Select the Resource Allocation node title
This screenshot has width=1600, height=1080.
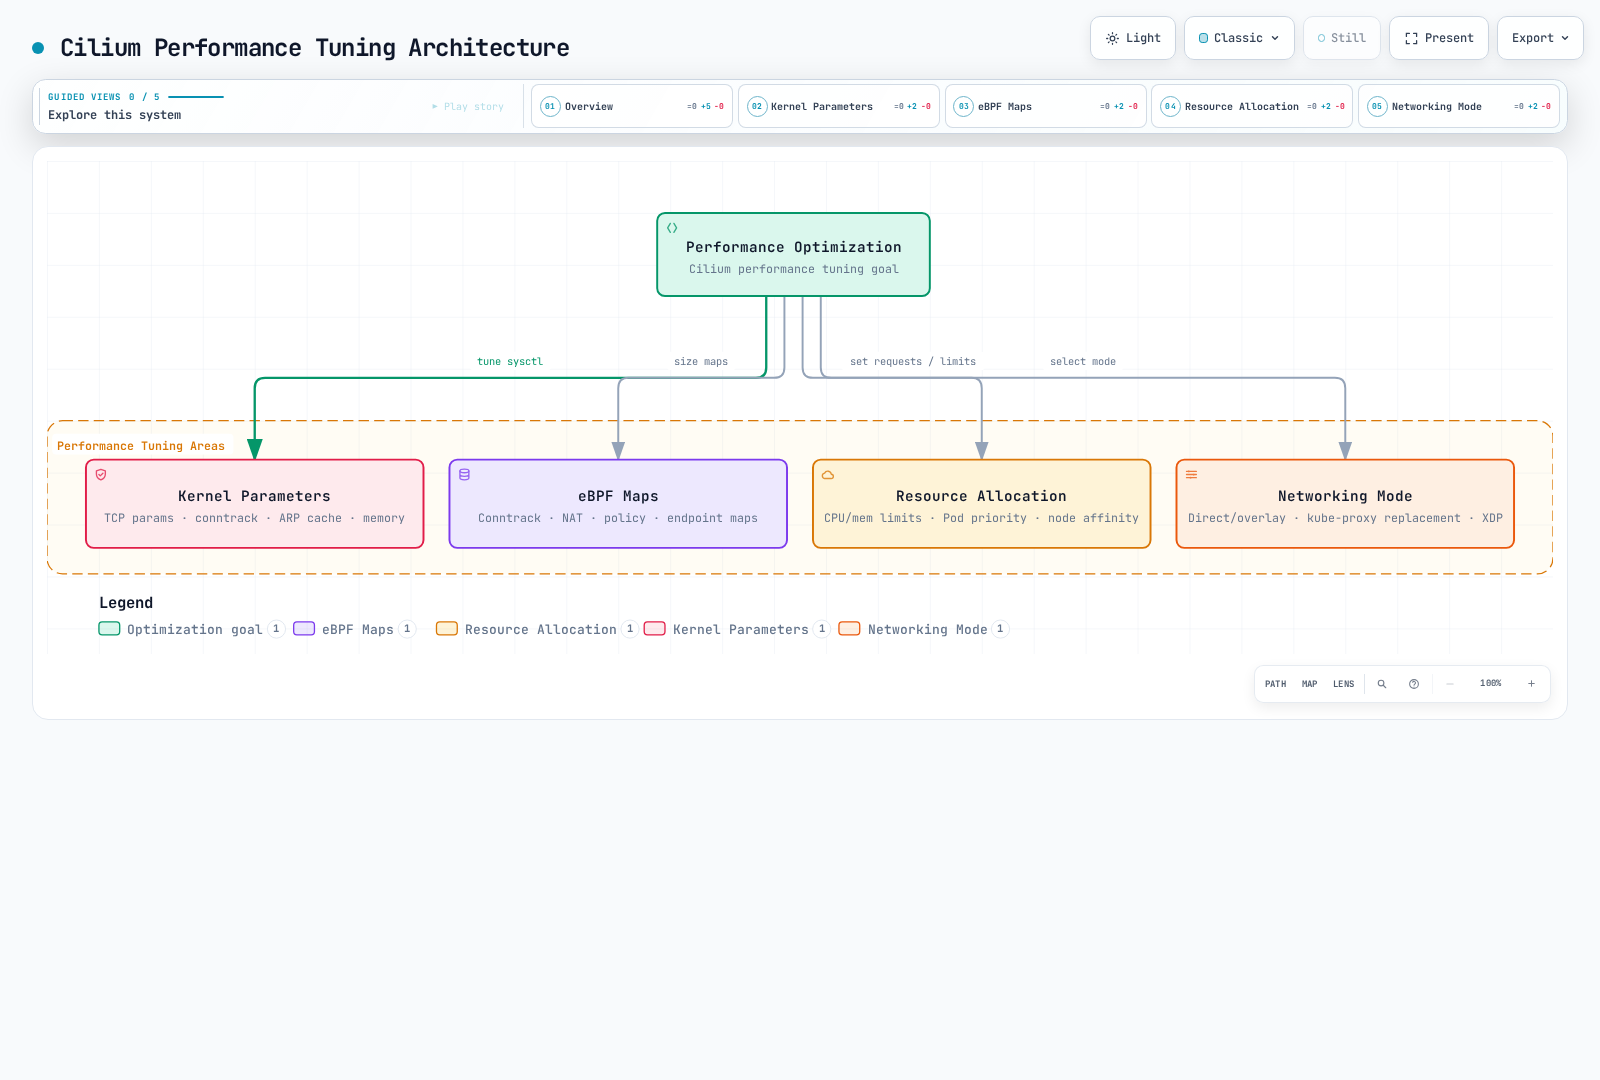tap(981, 496)
